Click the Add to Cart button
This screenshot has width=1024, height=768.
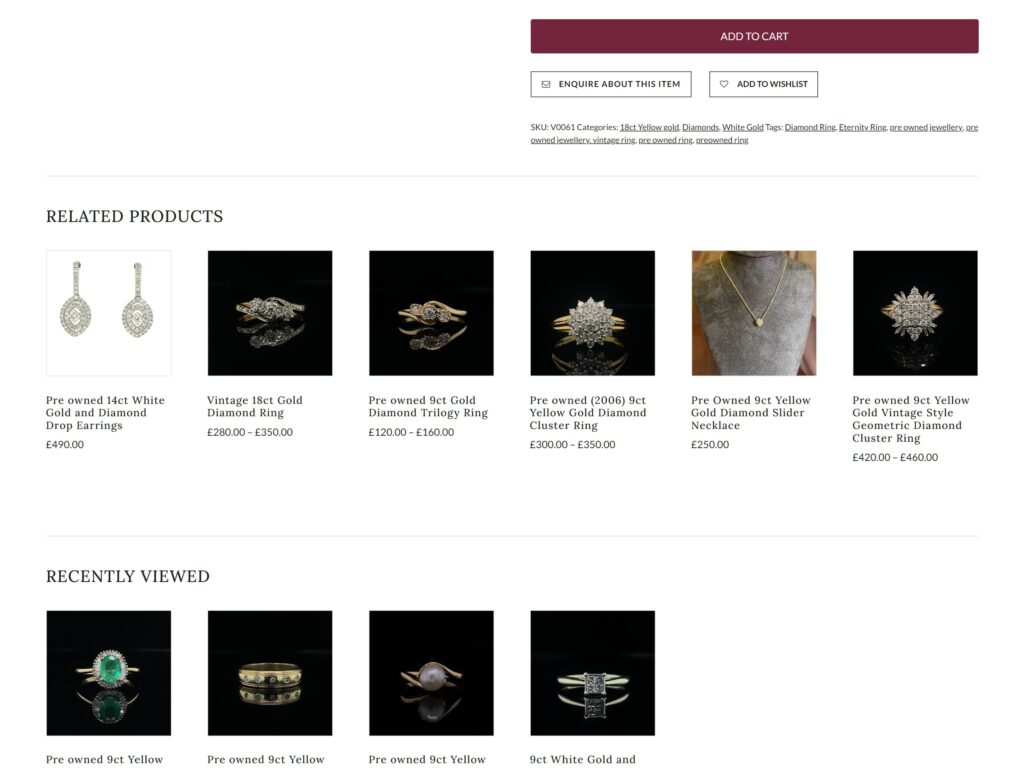[x=754, y=37]
